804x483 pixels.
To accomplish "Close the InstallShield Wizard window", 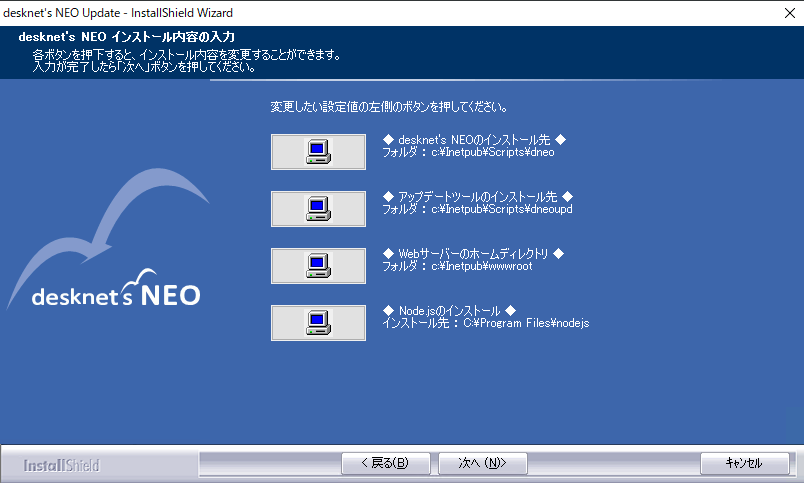I will click(x=790, y=13).
